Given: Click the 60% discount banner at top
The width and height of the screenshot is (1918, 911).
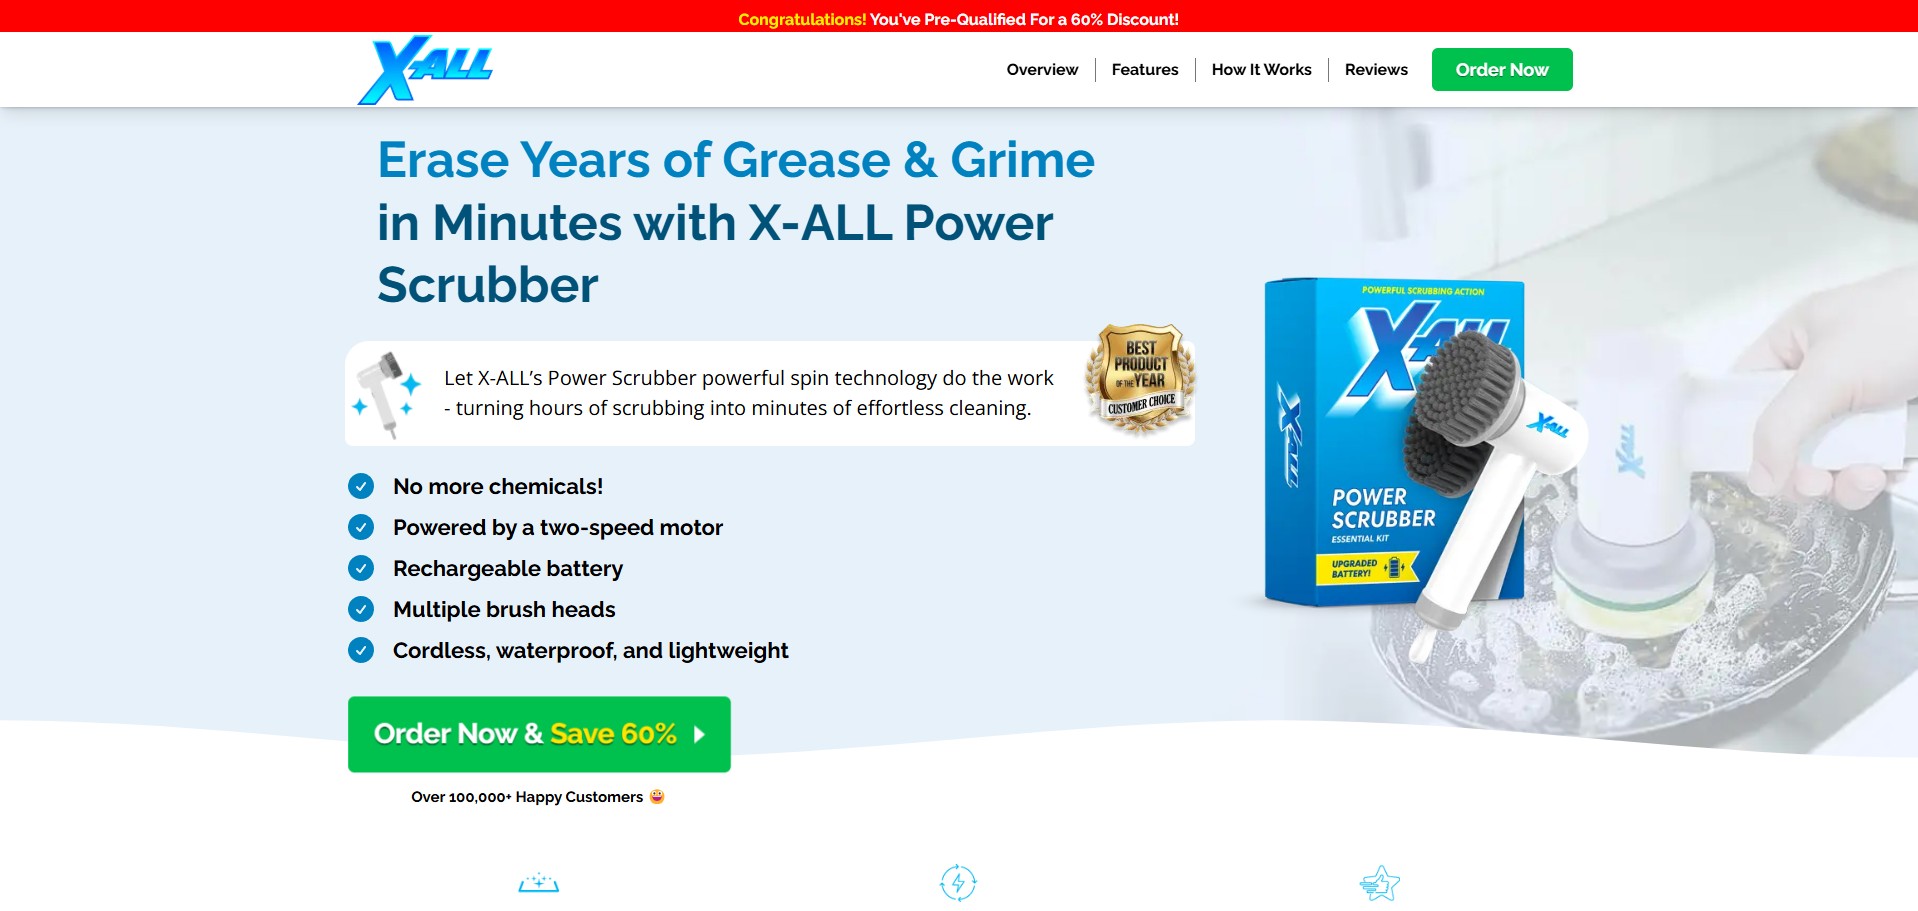Looking at the screenshot, I should (x=958, y=19).
